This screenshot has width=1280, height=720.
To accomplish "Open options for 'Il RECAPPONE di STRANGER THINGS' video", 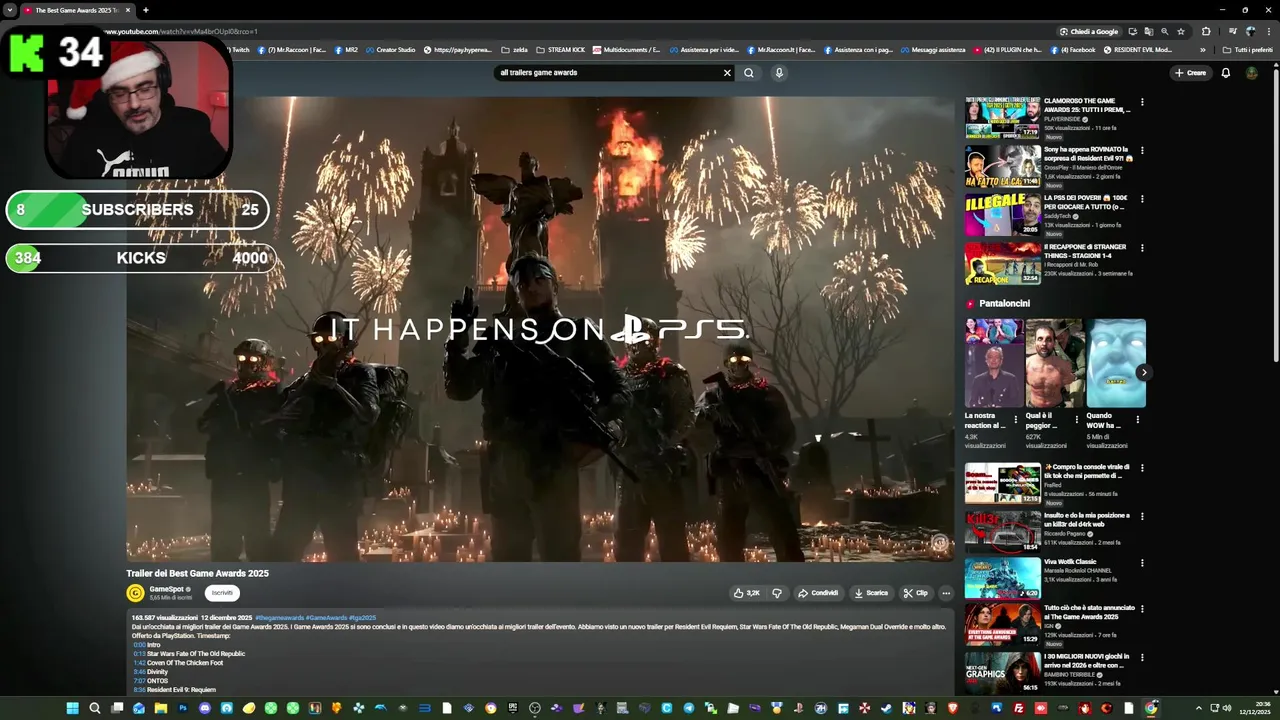I will 1142,248.
